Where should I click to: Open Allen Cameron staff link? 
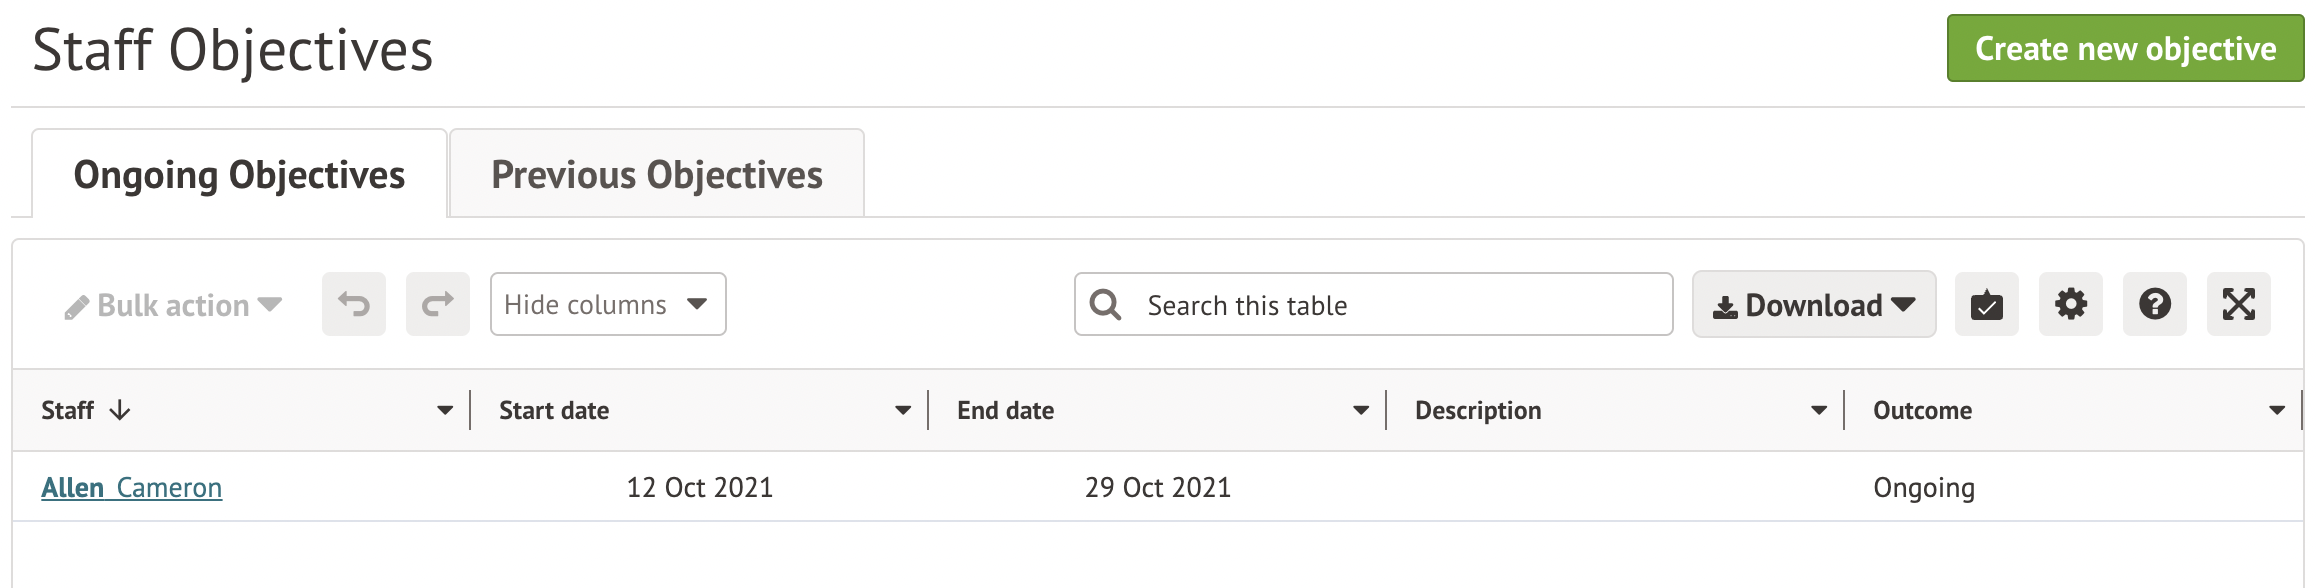(131, 487)
